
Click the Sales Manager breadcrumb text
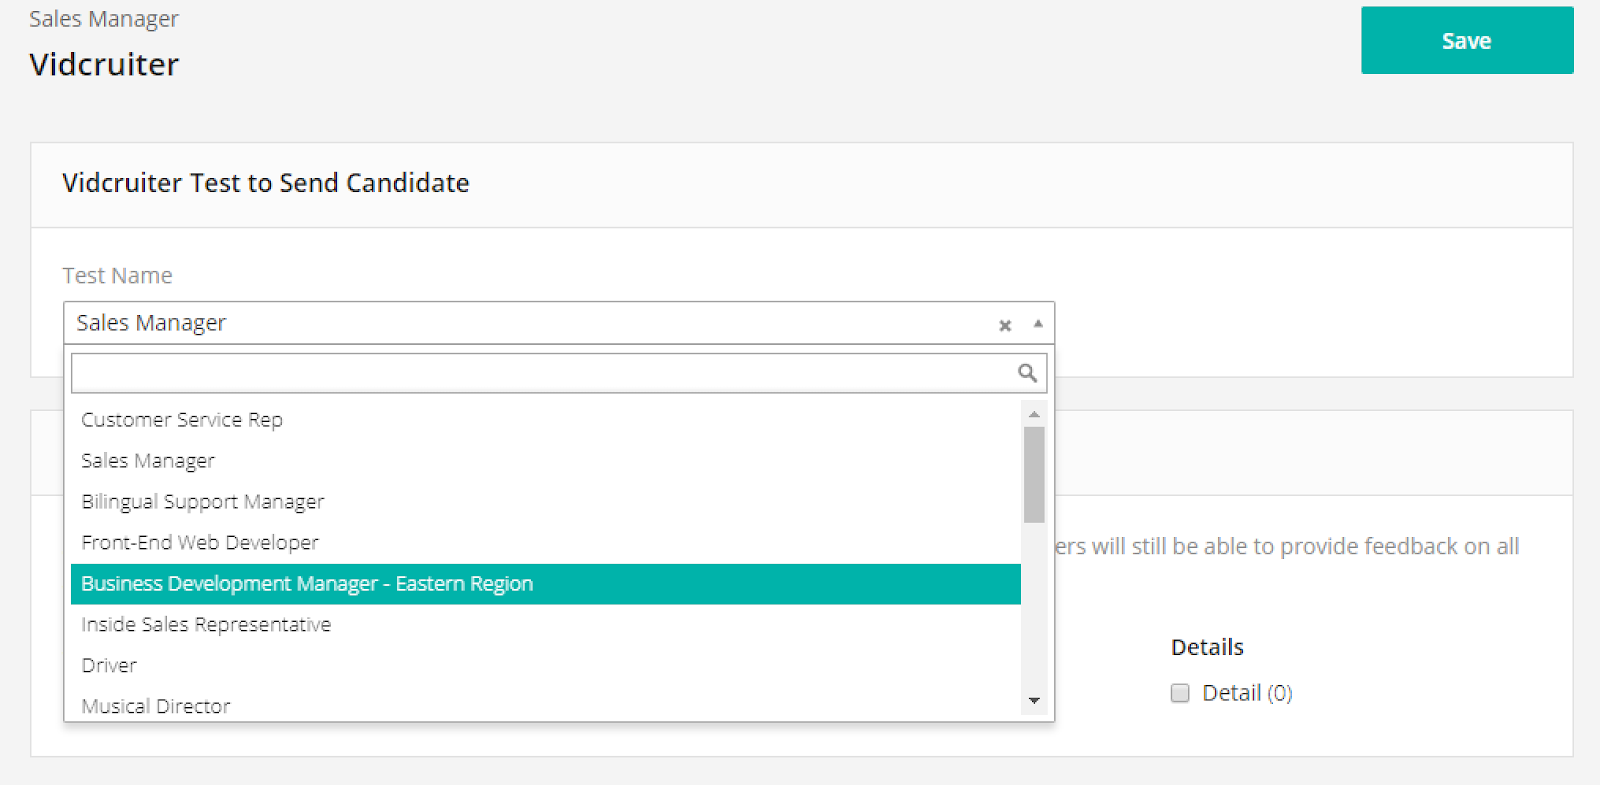[104, 19]
